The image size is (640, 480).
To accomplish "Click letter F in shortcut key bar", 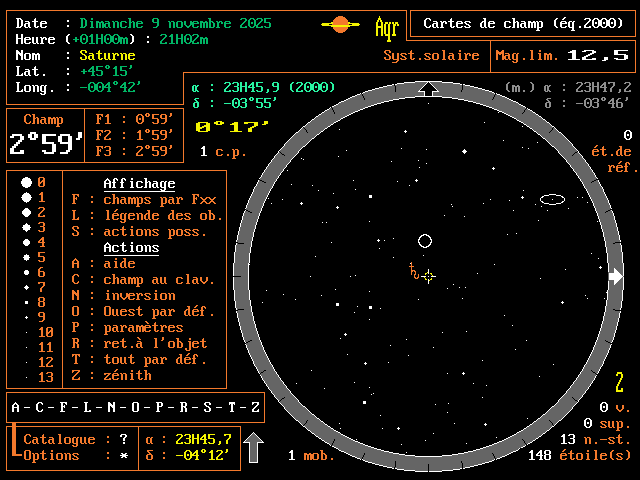I will (63, 407).
